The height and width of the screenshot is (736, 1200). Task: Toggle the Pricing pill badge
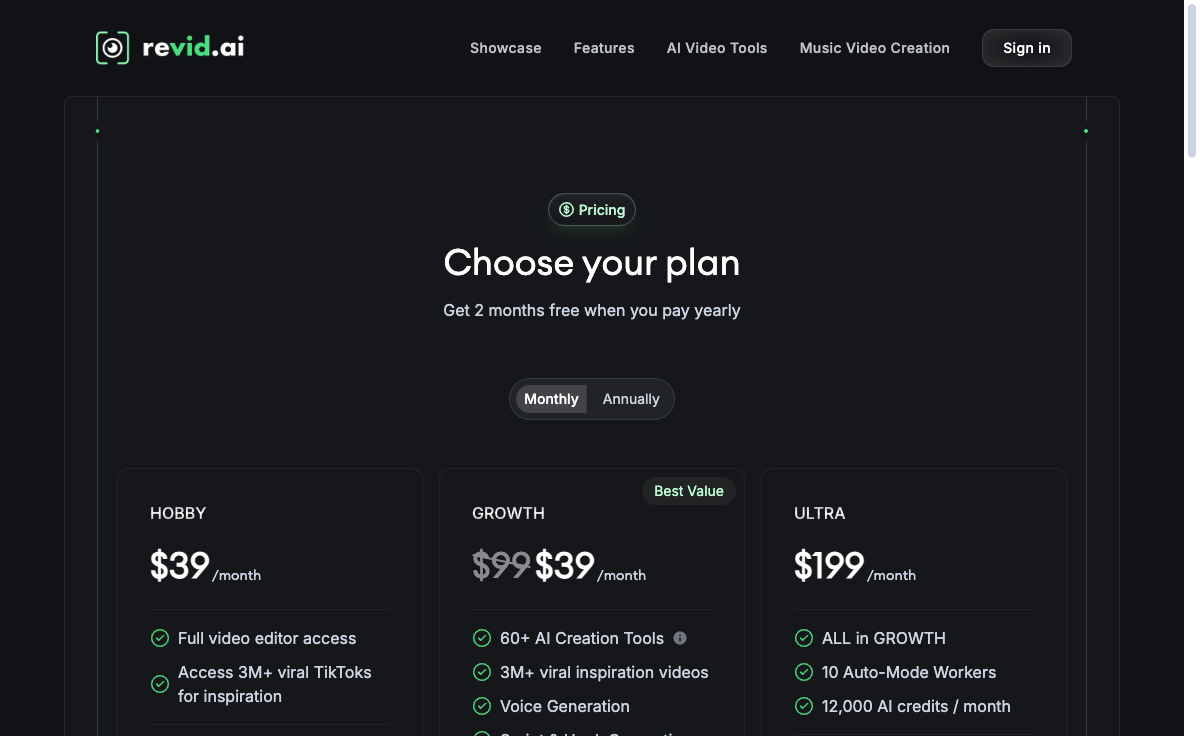(x=592, y=210)
